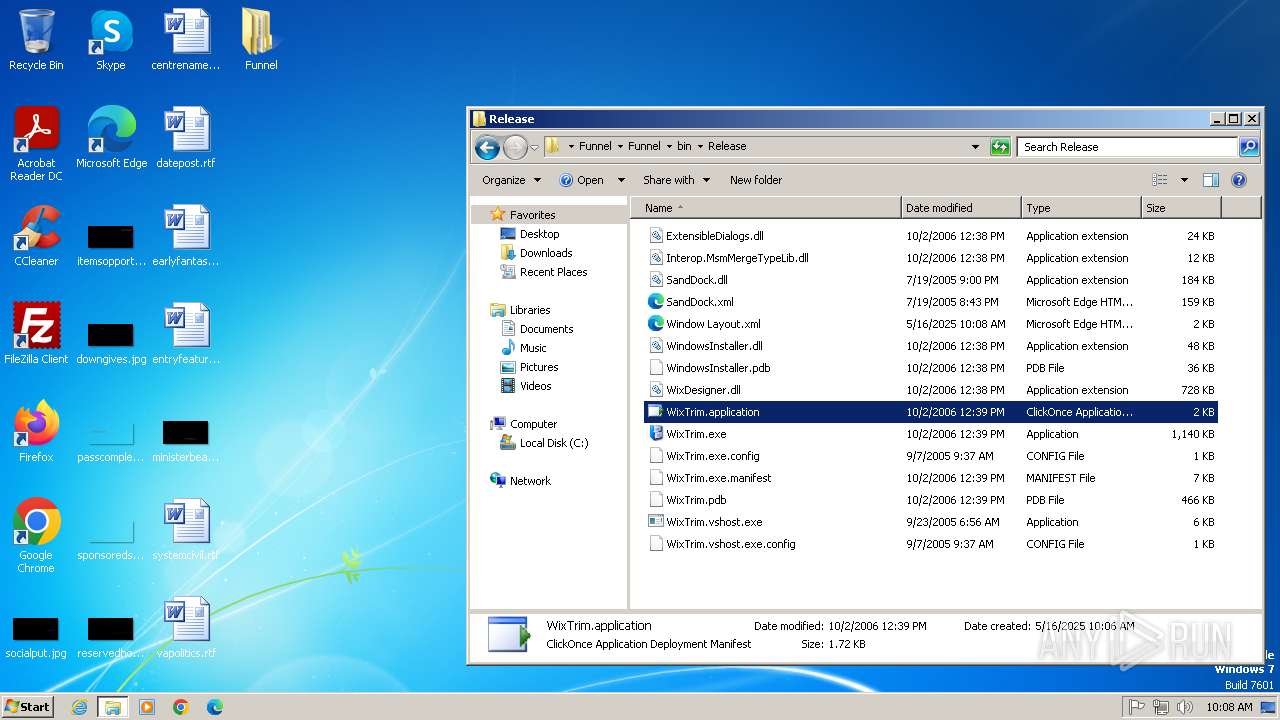Open Documents library
The image size is (1280, 720).
(546, 329)
